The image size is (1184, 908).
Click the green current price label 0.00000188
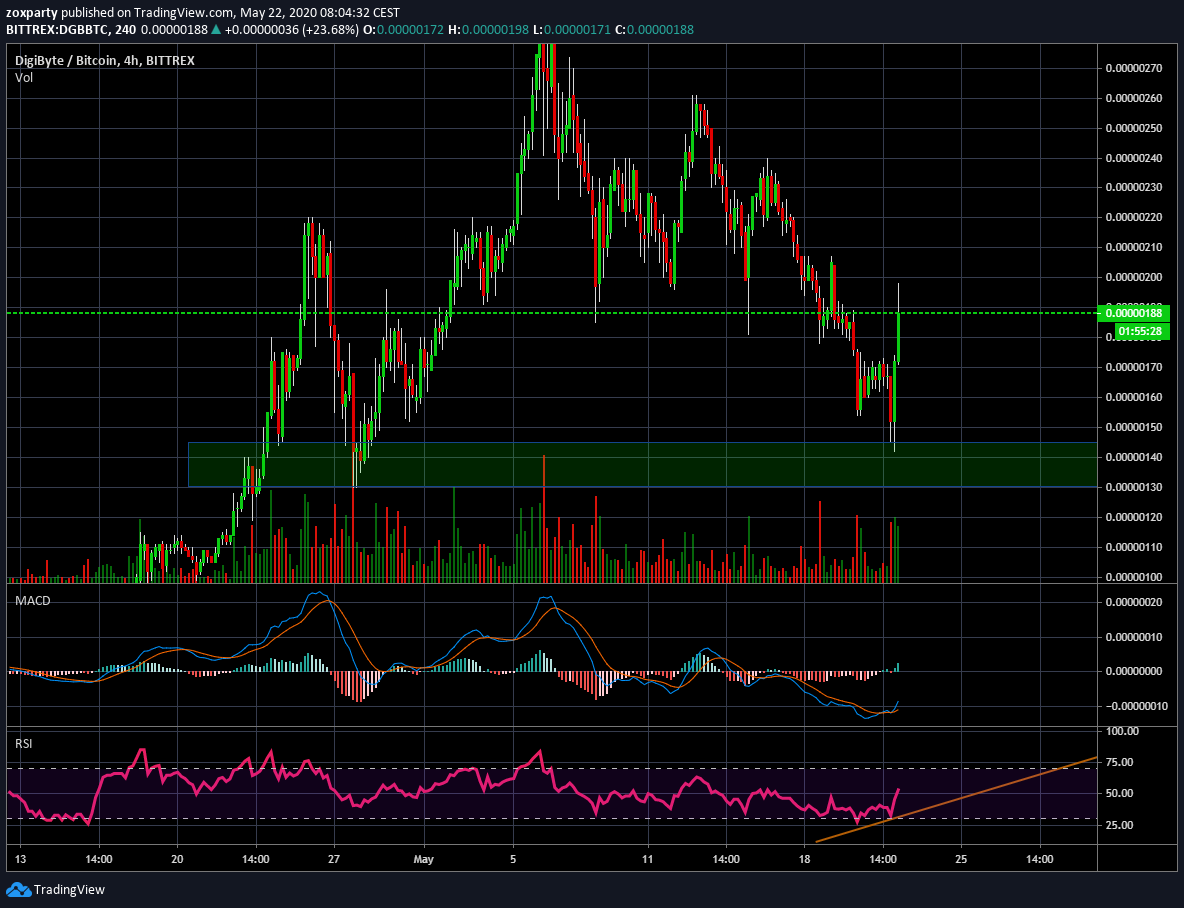[1133, 313]
